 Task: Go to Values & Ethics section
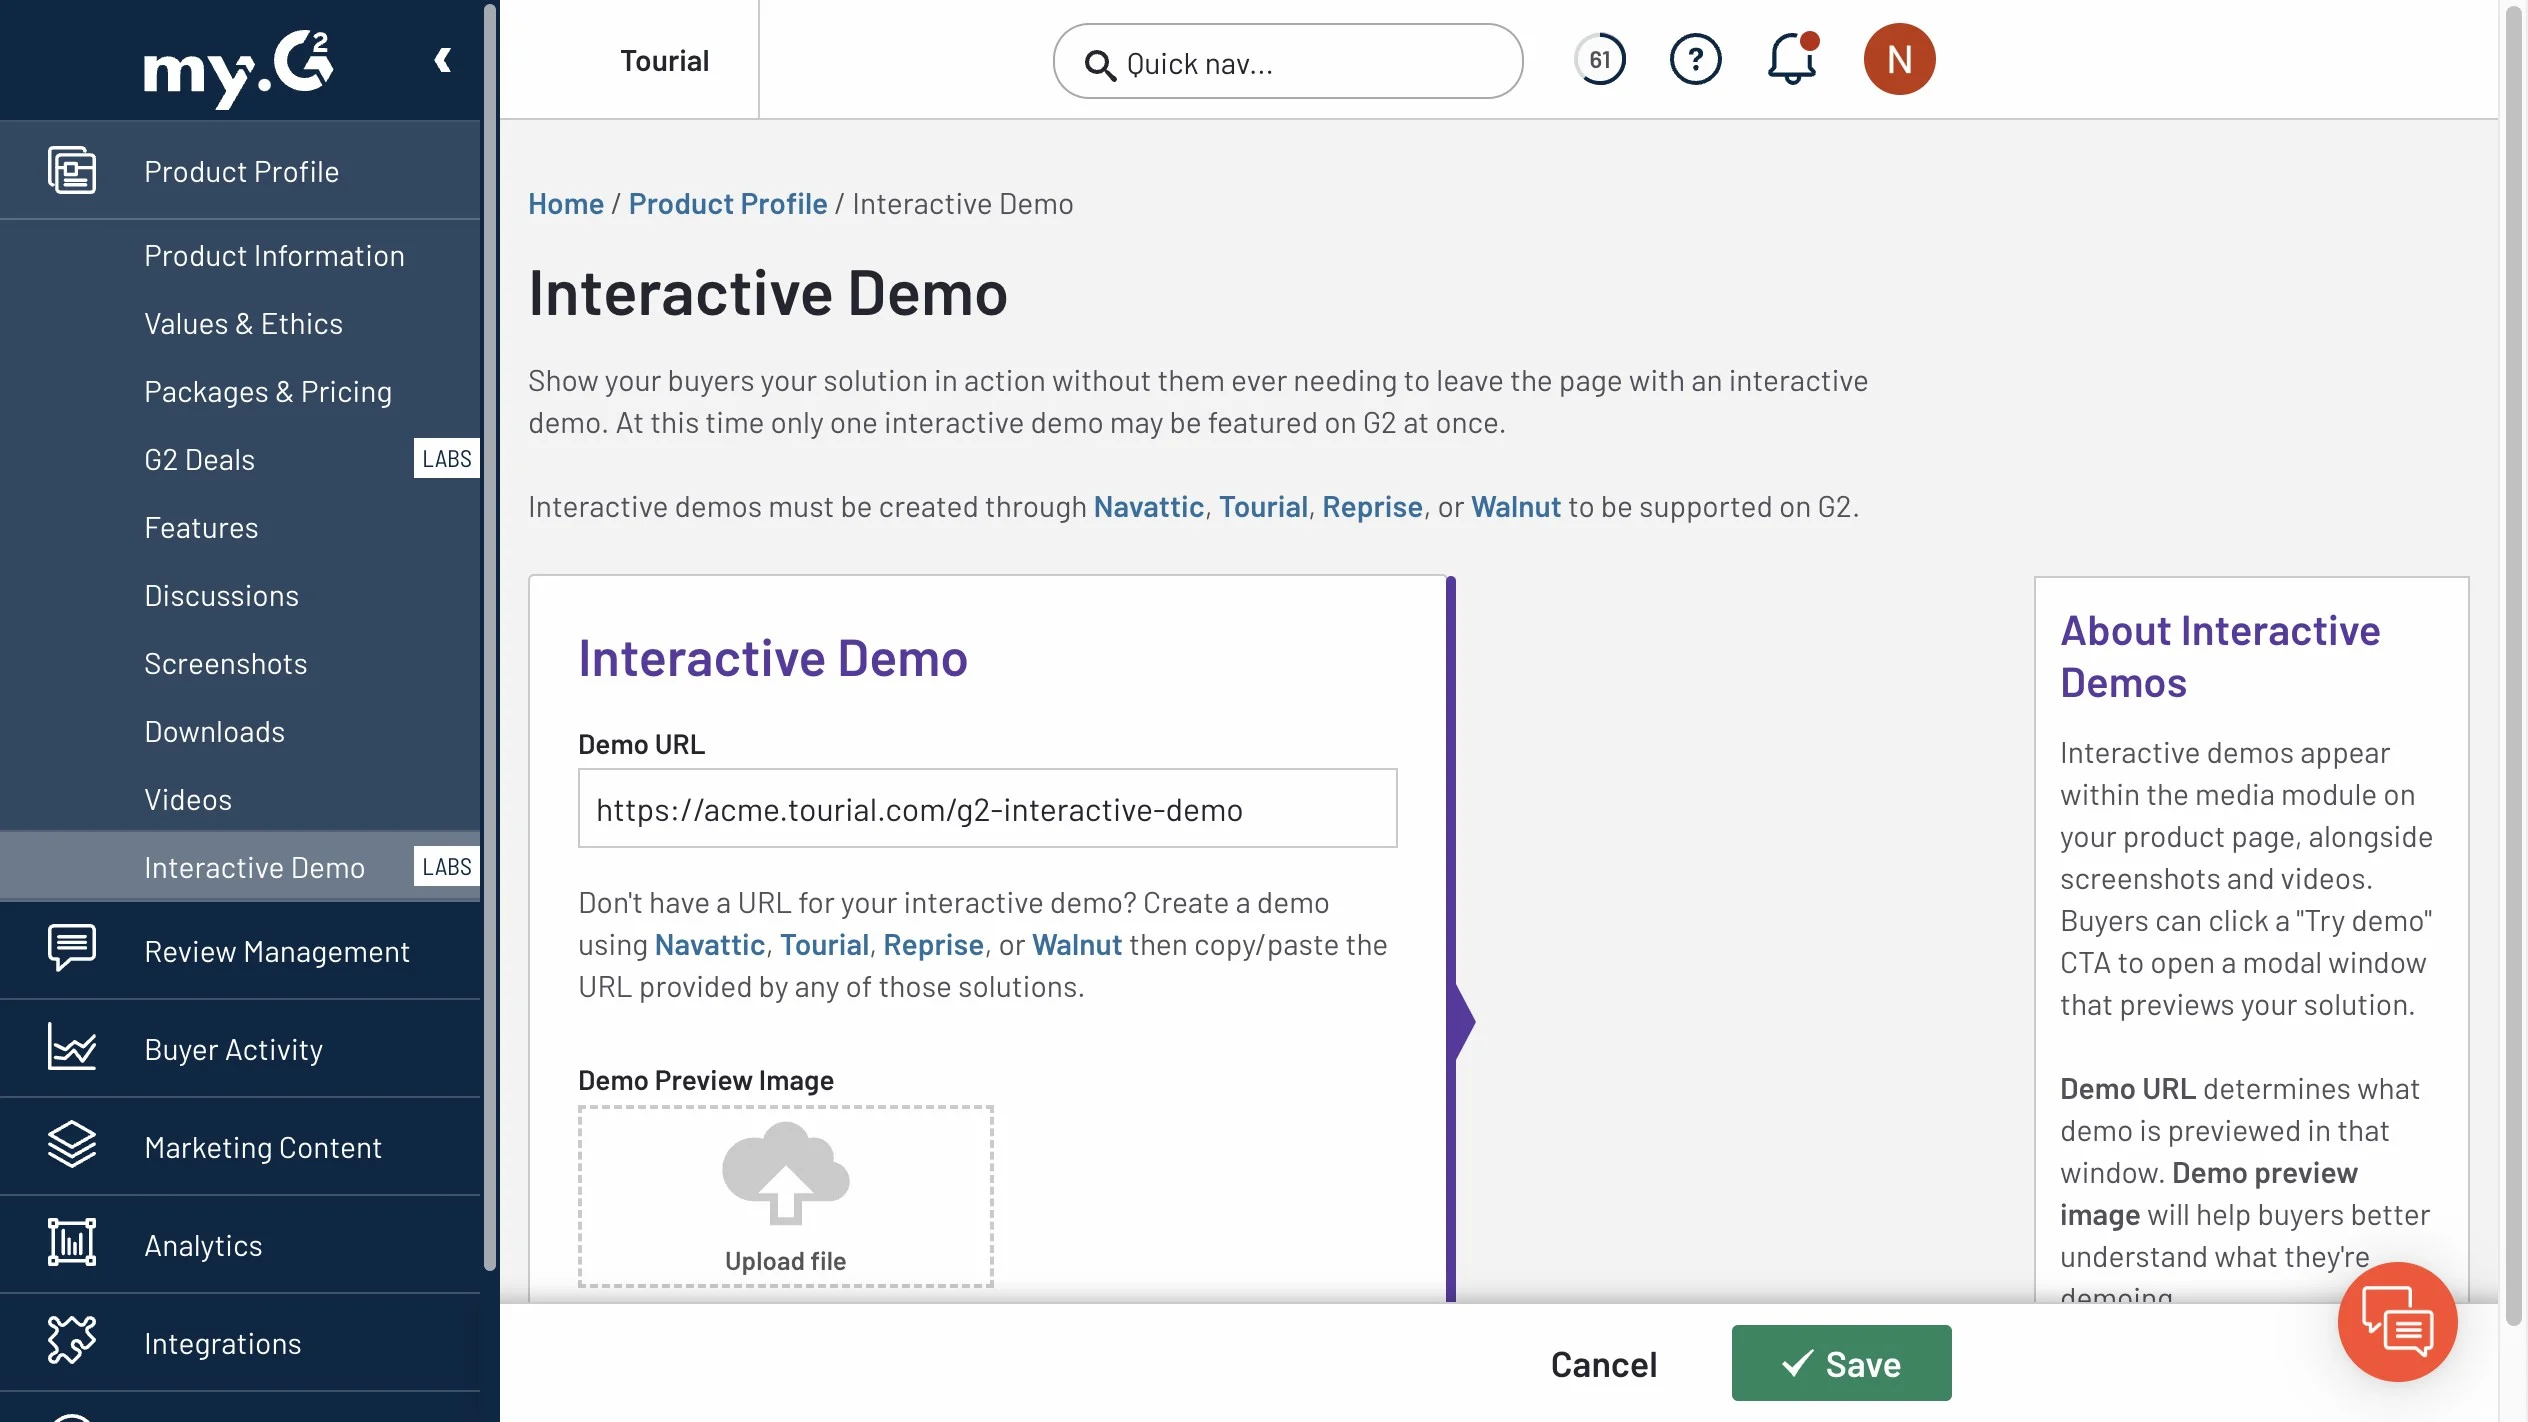pos(243,324)
